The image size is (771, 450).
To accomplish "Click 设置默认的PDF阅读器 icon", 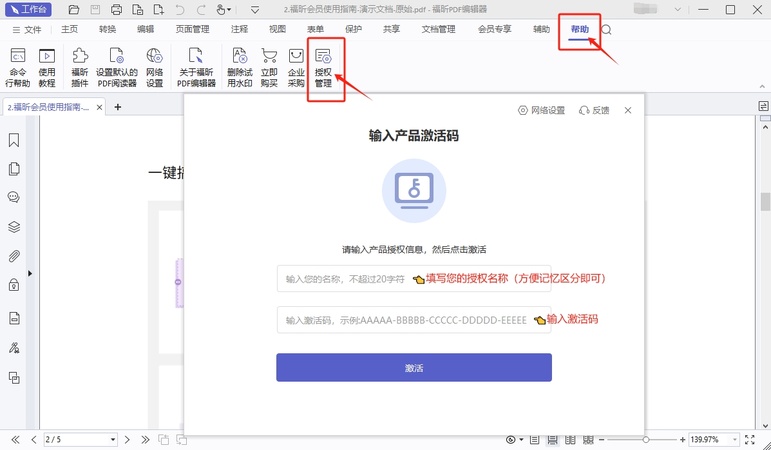I will pyautogui.click(x=117, y=68).
